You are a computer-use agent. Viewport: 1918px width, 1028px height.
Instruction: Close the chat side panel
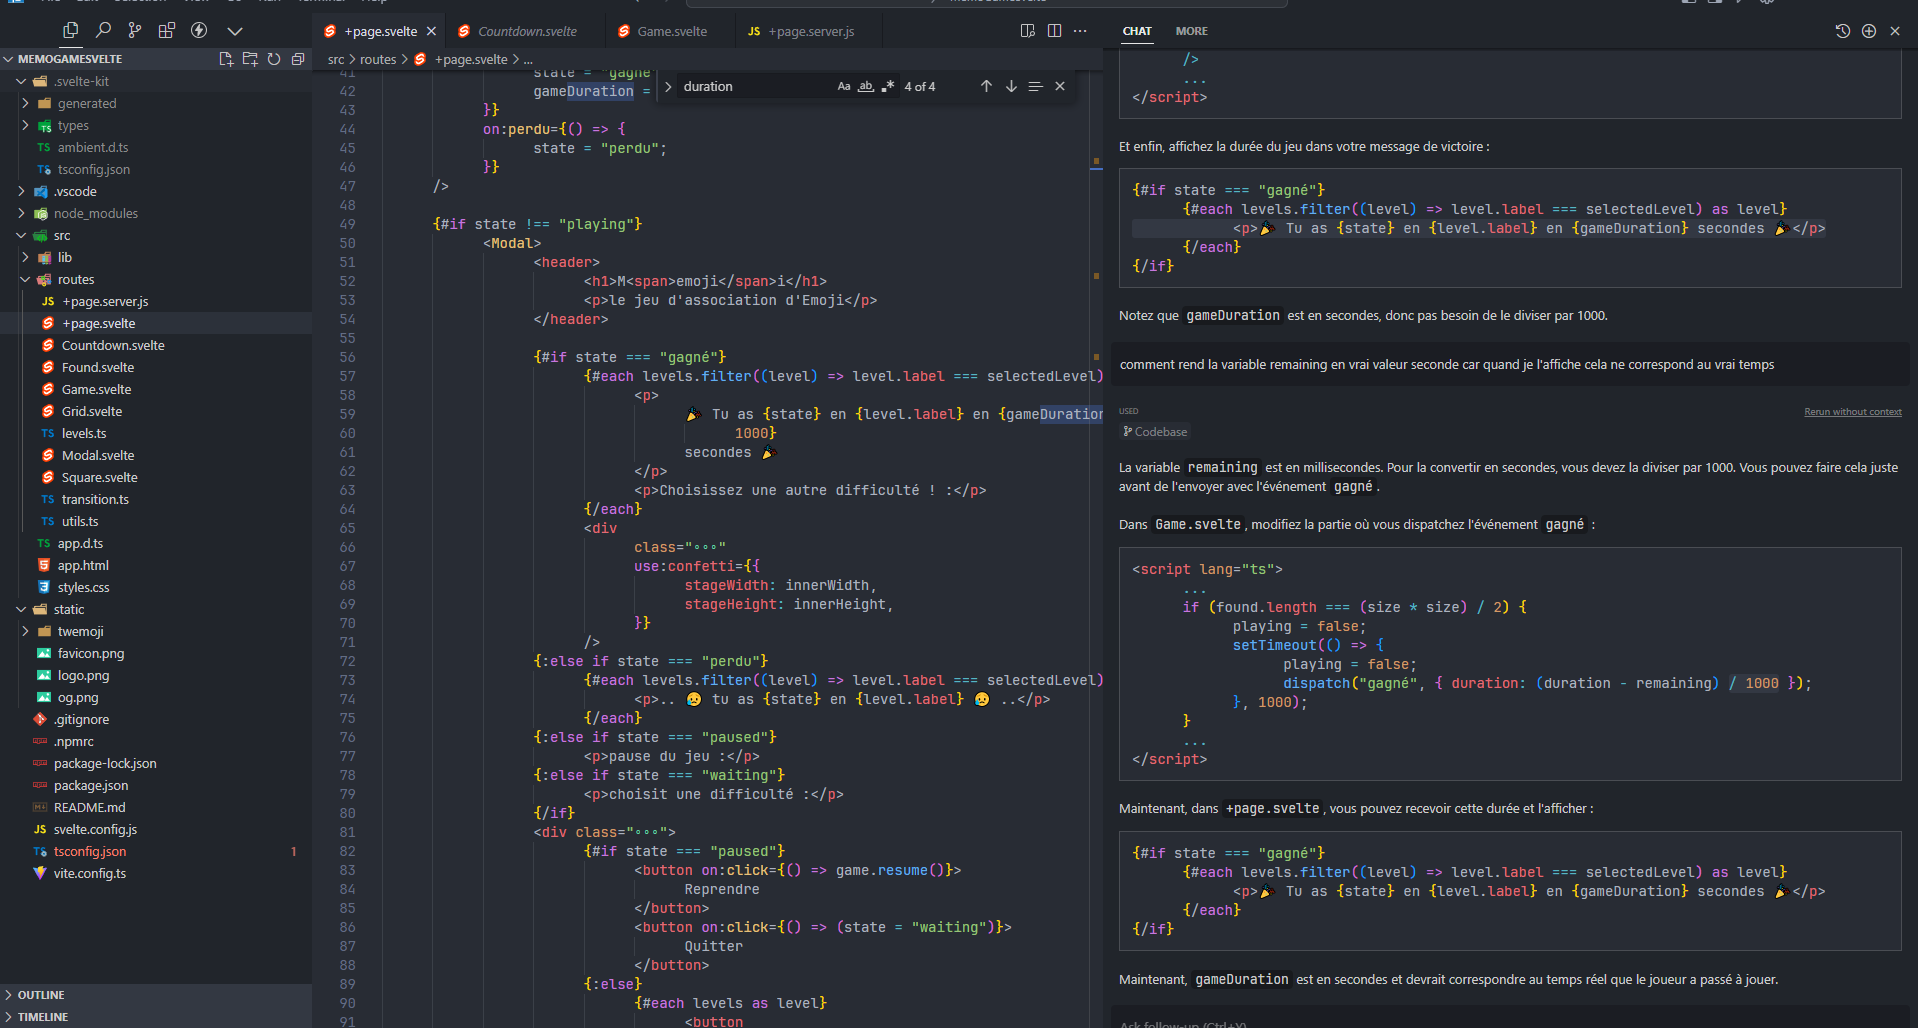click(x=1895, y=31)
